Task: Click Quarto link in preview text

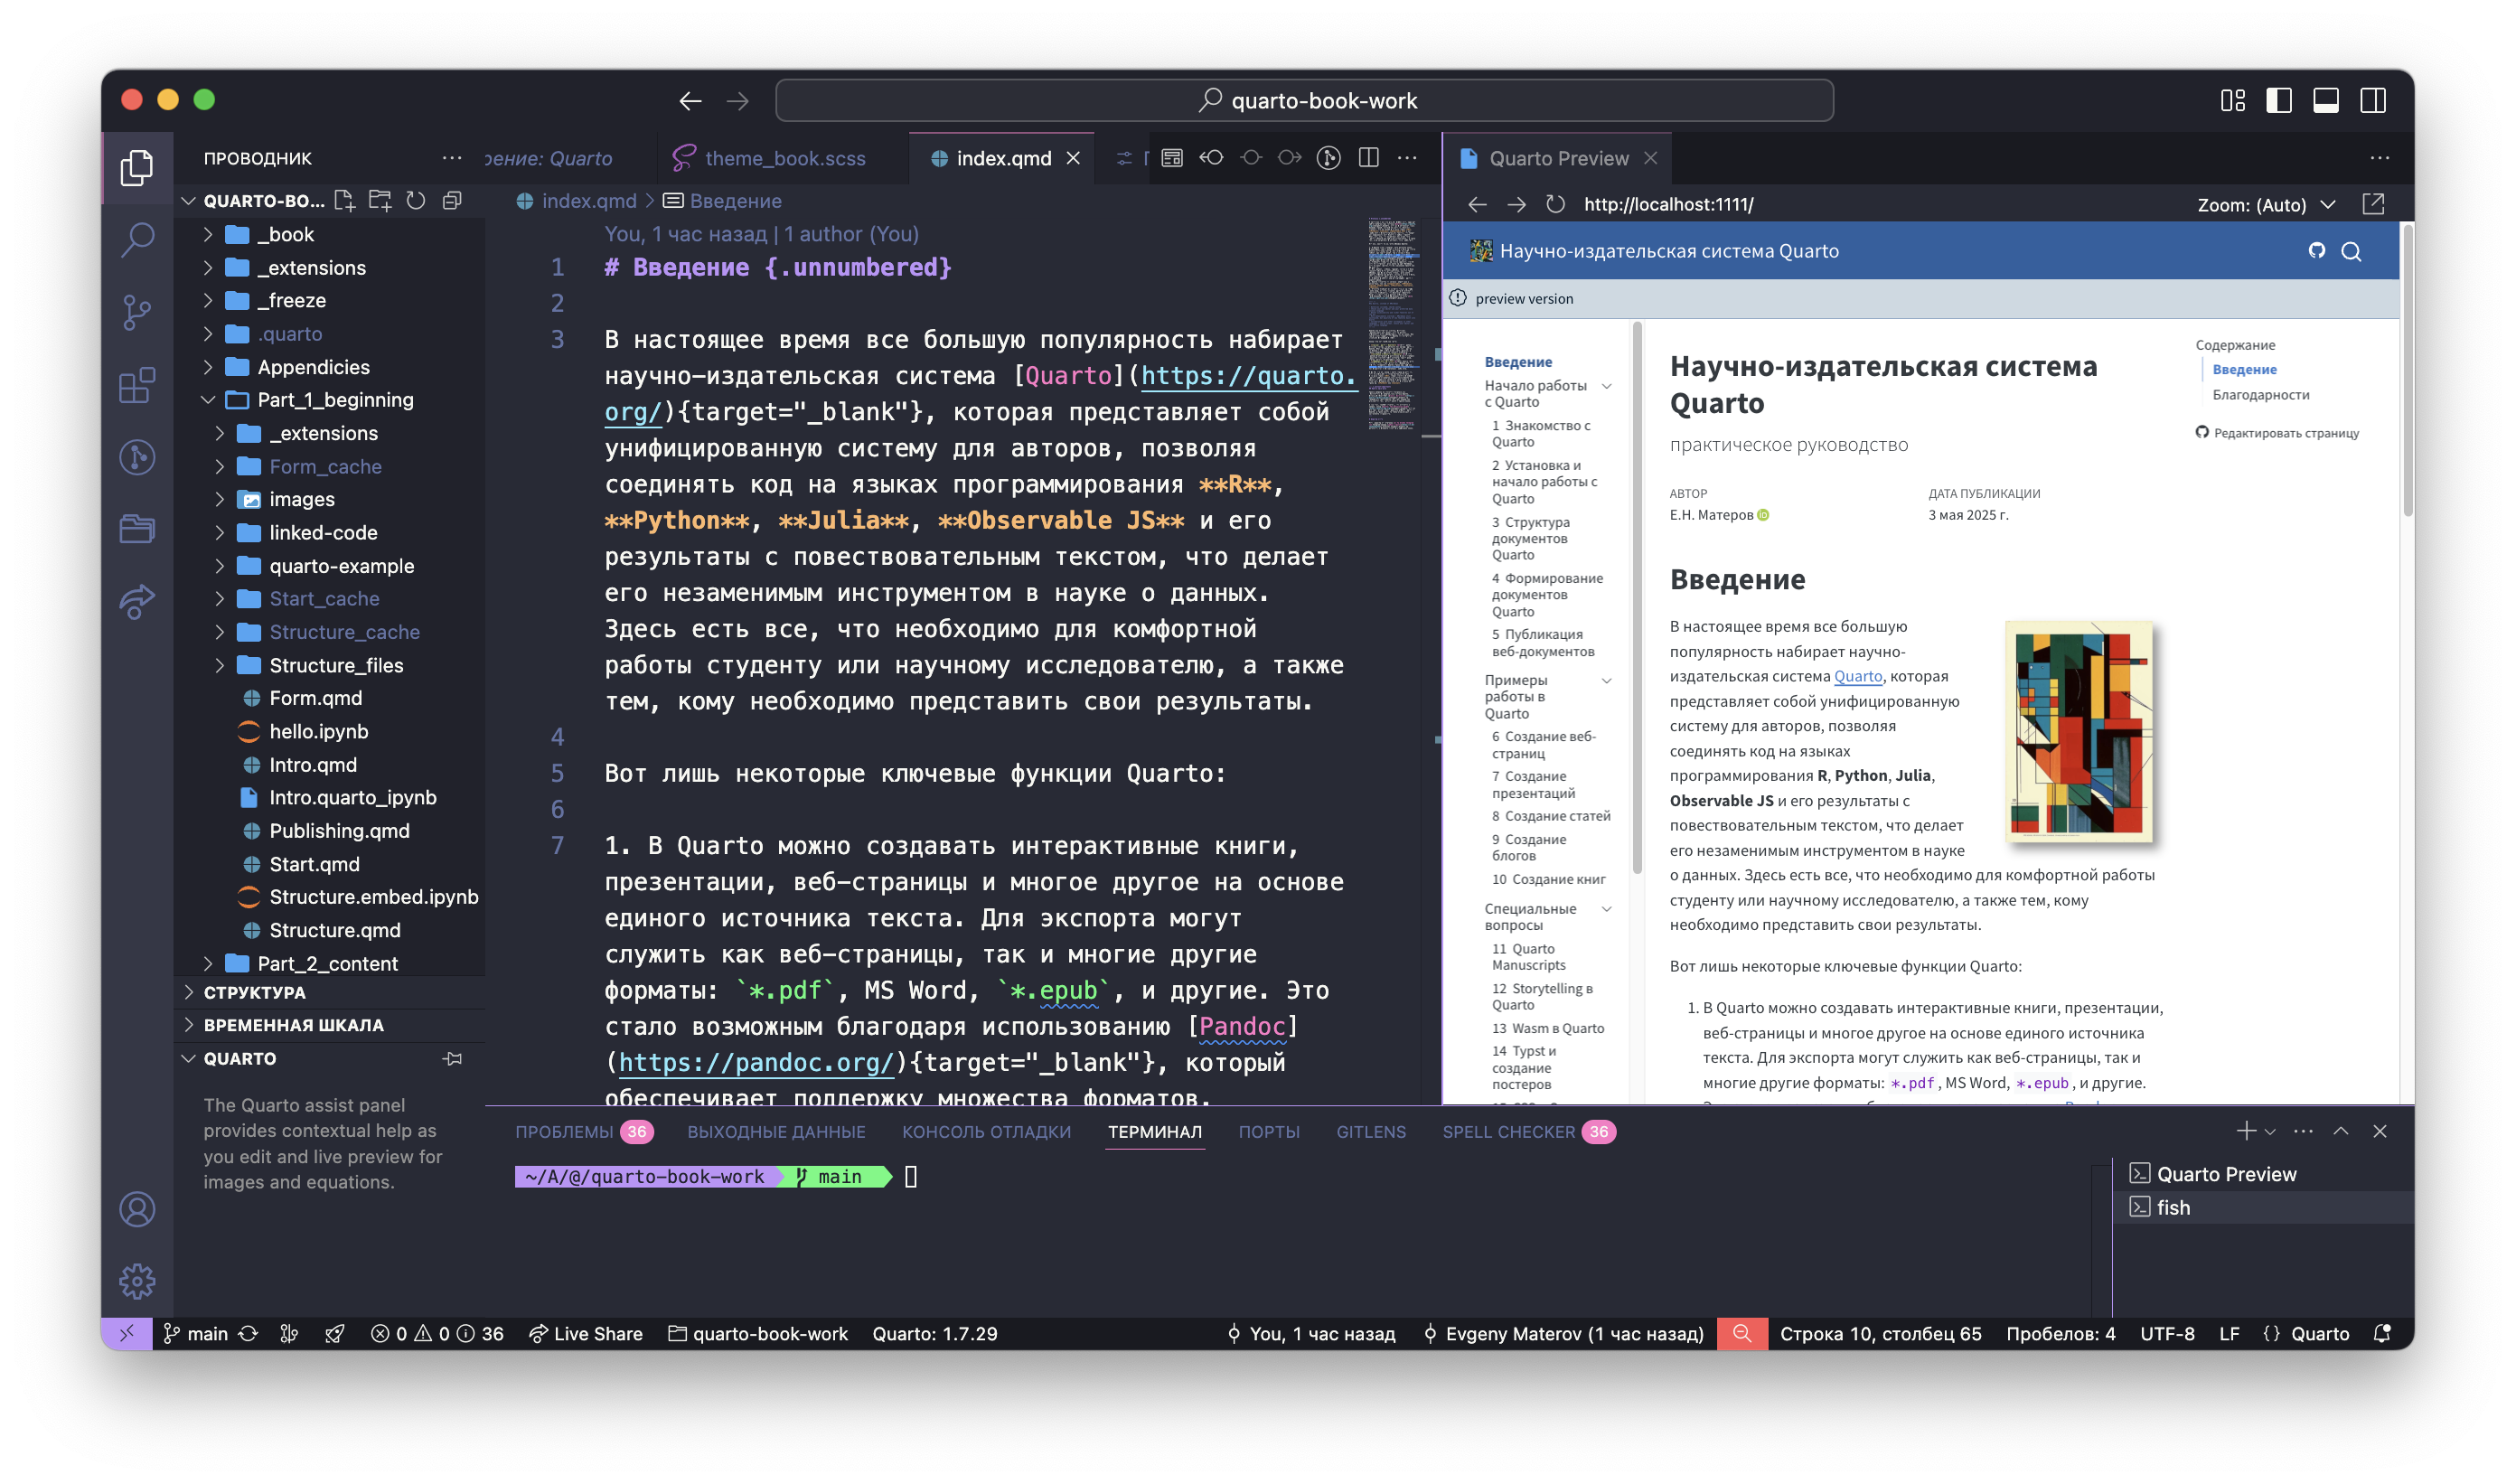Action: 1858,677
